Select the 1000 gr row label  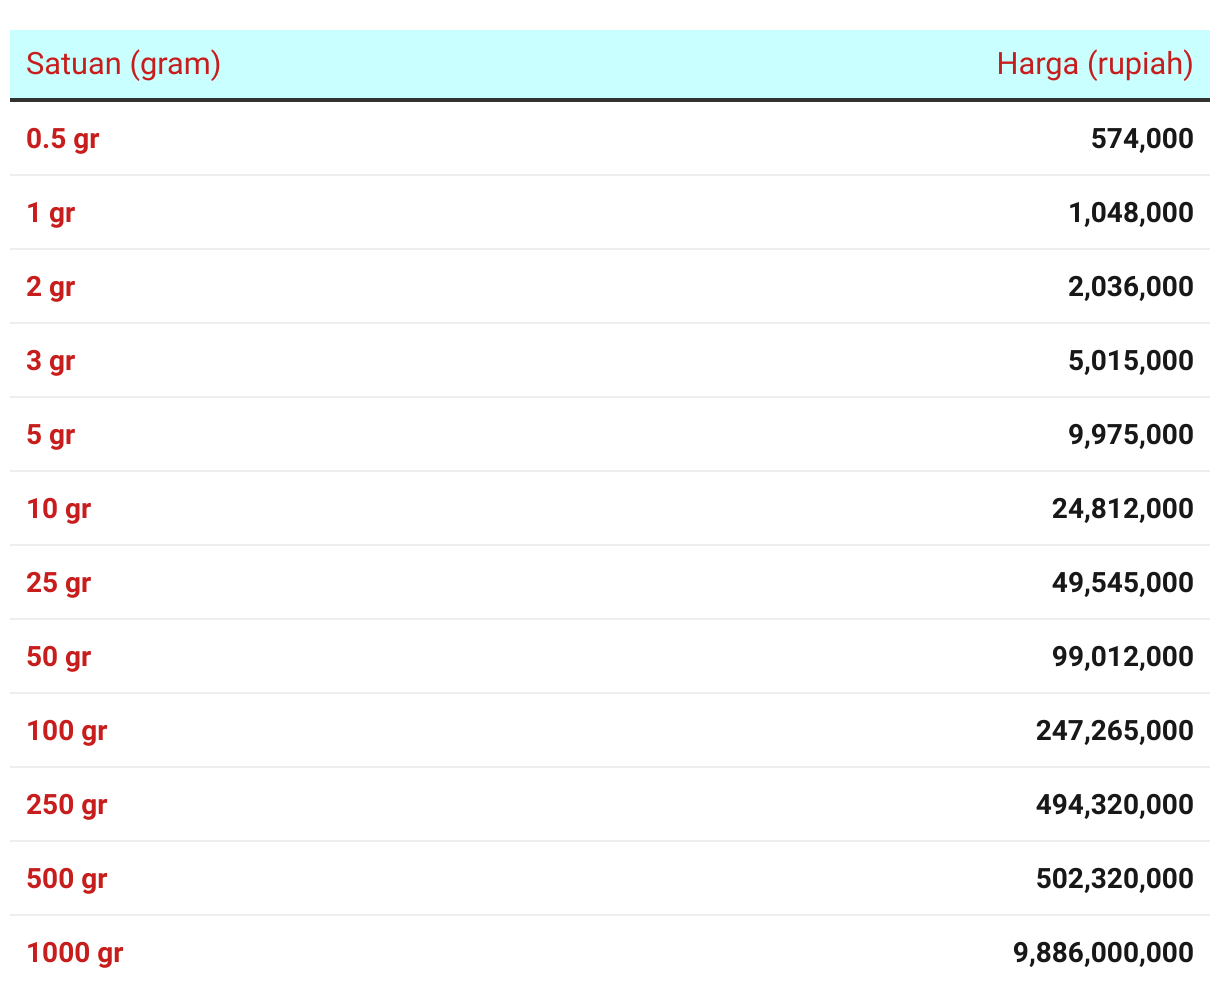tap(75, 953)
